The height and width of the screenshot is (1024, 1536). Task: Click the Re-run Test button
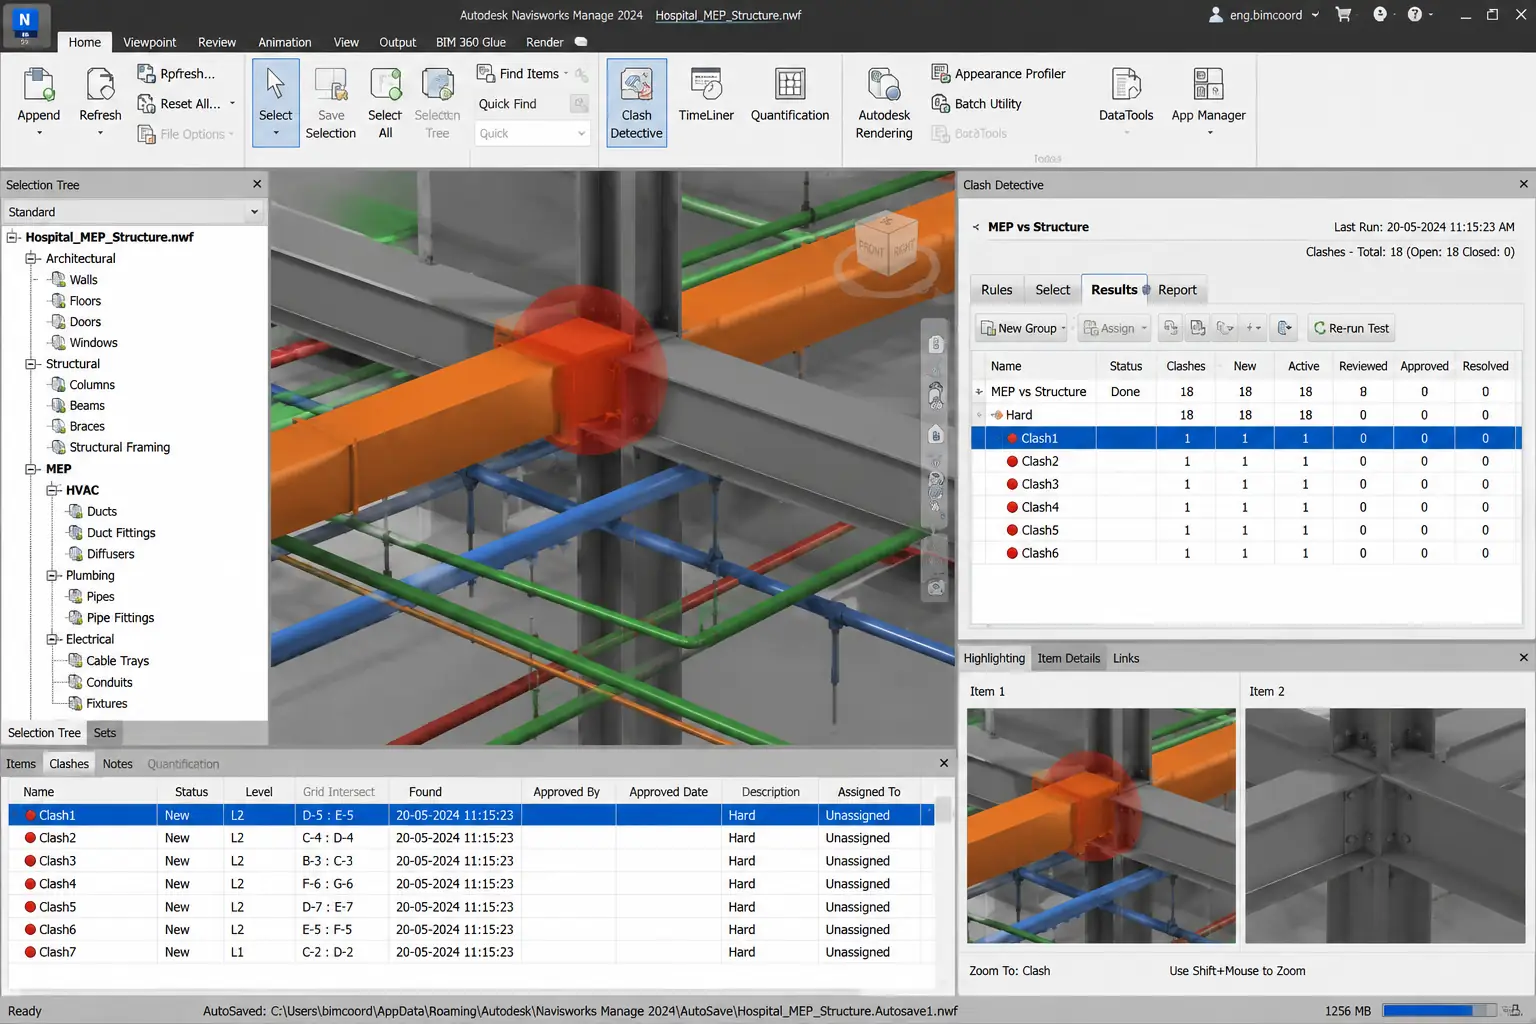1351,328
